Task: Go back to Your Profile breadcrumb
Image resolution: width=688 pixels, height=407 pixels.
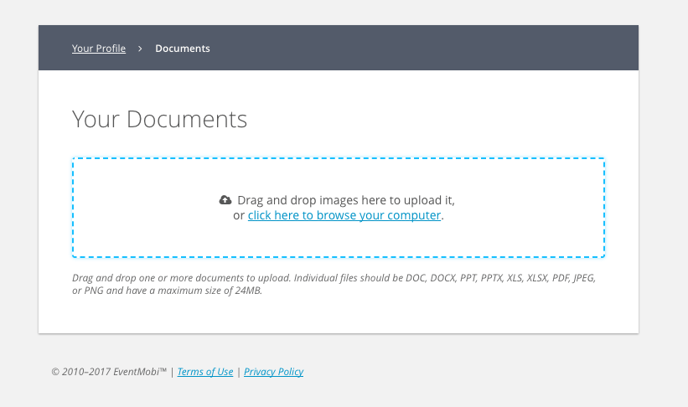Action: (x=99, y=48)
